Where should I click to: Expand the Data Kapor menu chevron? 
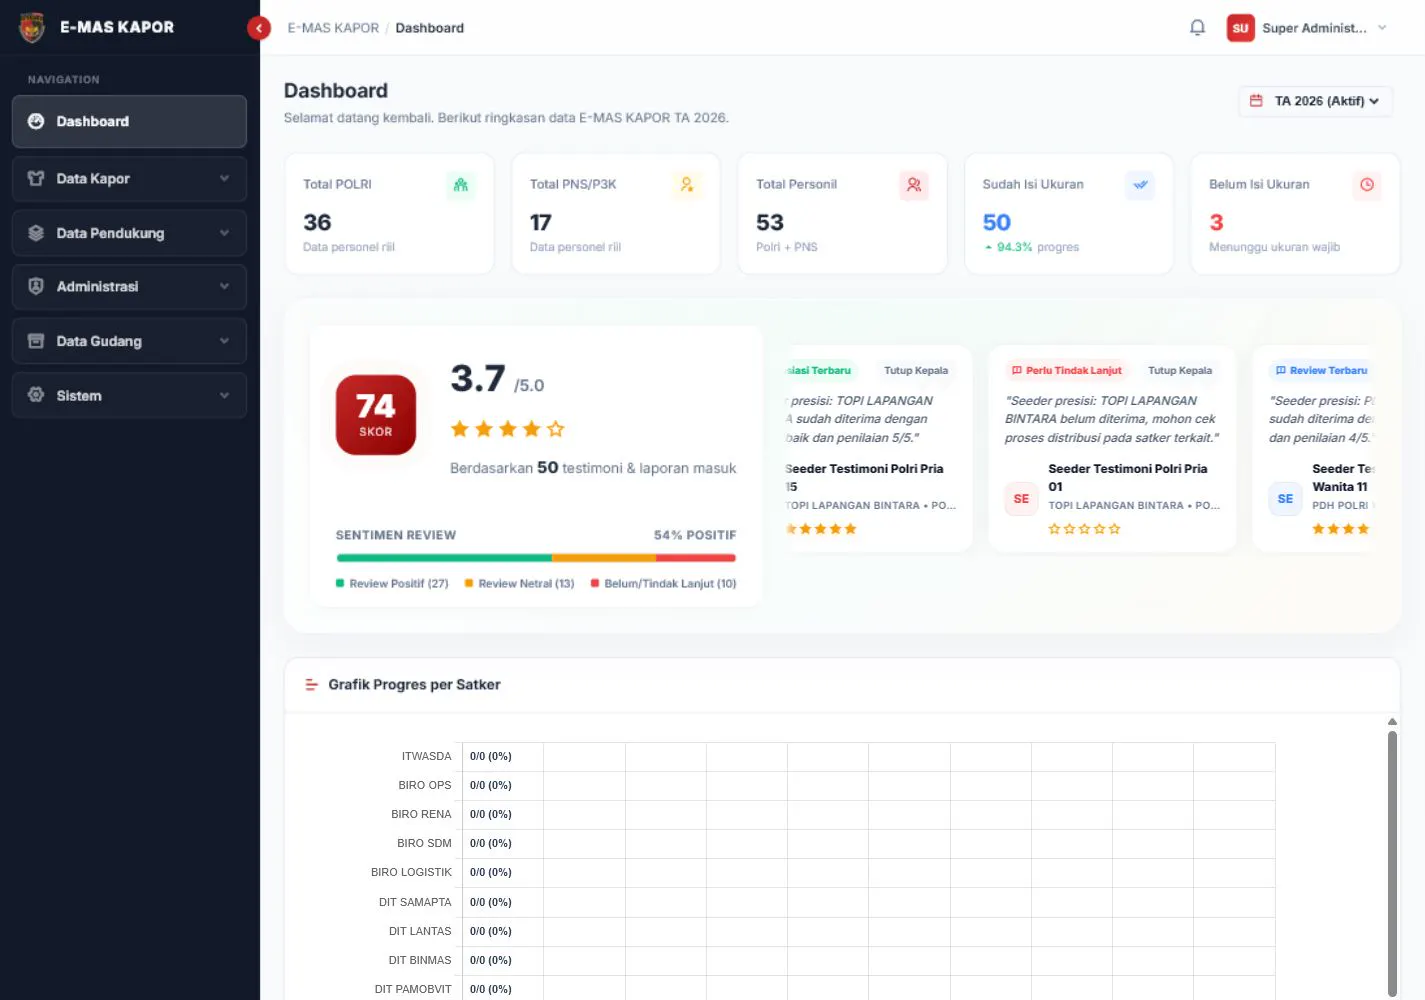click(224, 178)
